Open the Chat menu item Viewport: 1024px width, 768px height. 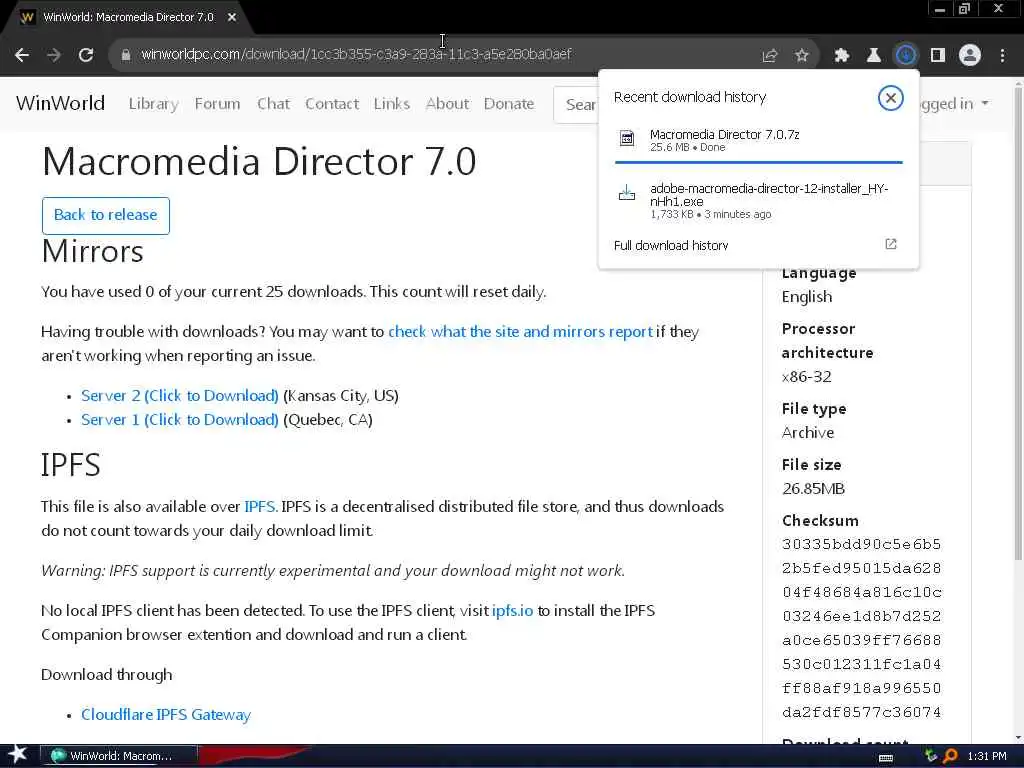coord(273,104)
